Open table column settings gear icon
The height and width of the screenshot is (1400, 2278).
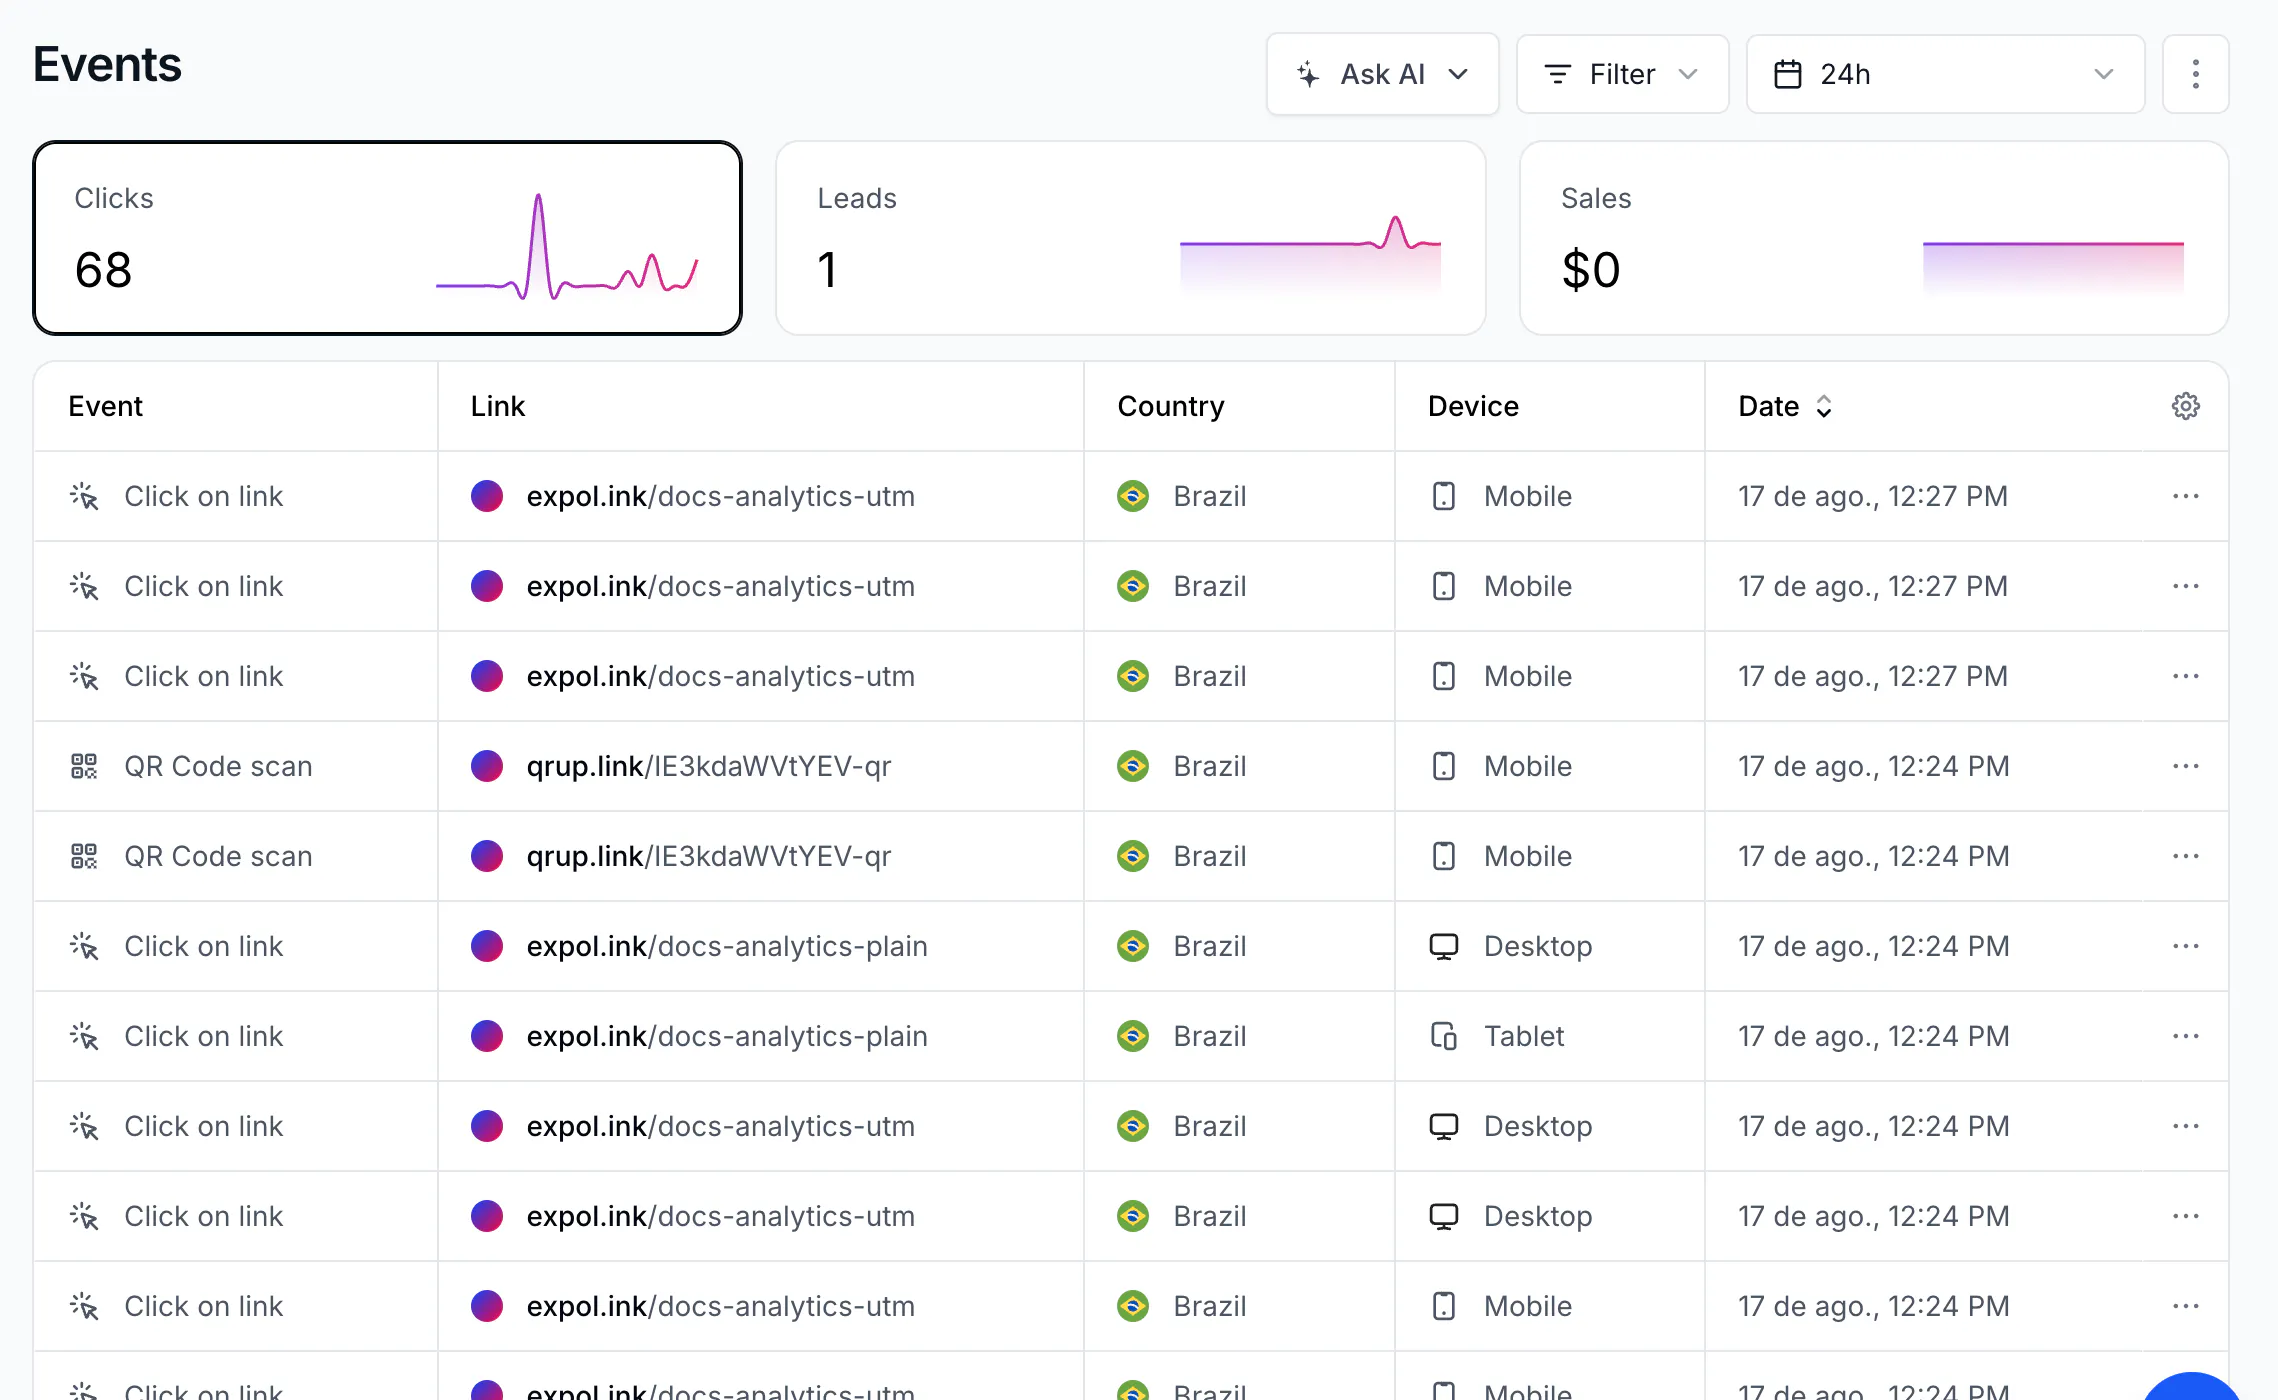click(2185, 406)
